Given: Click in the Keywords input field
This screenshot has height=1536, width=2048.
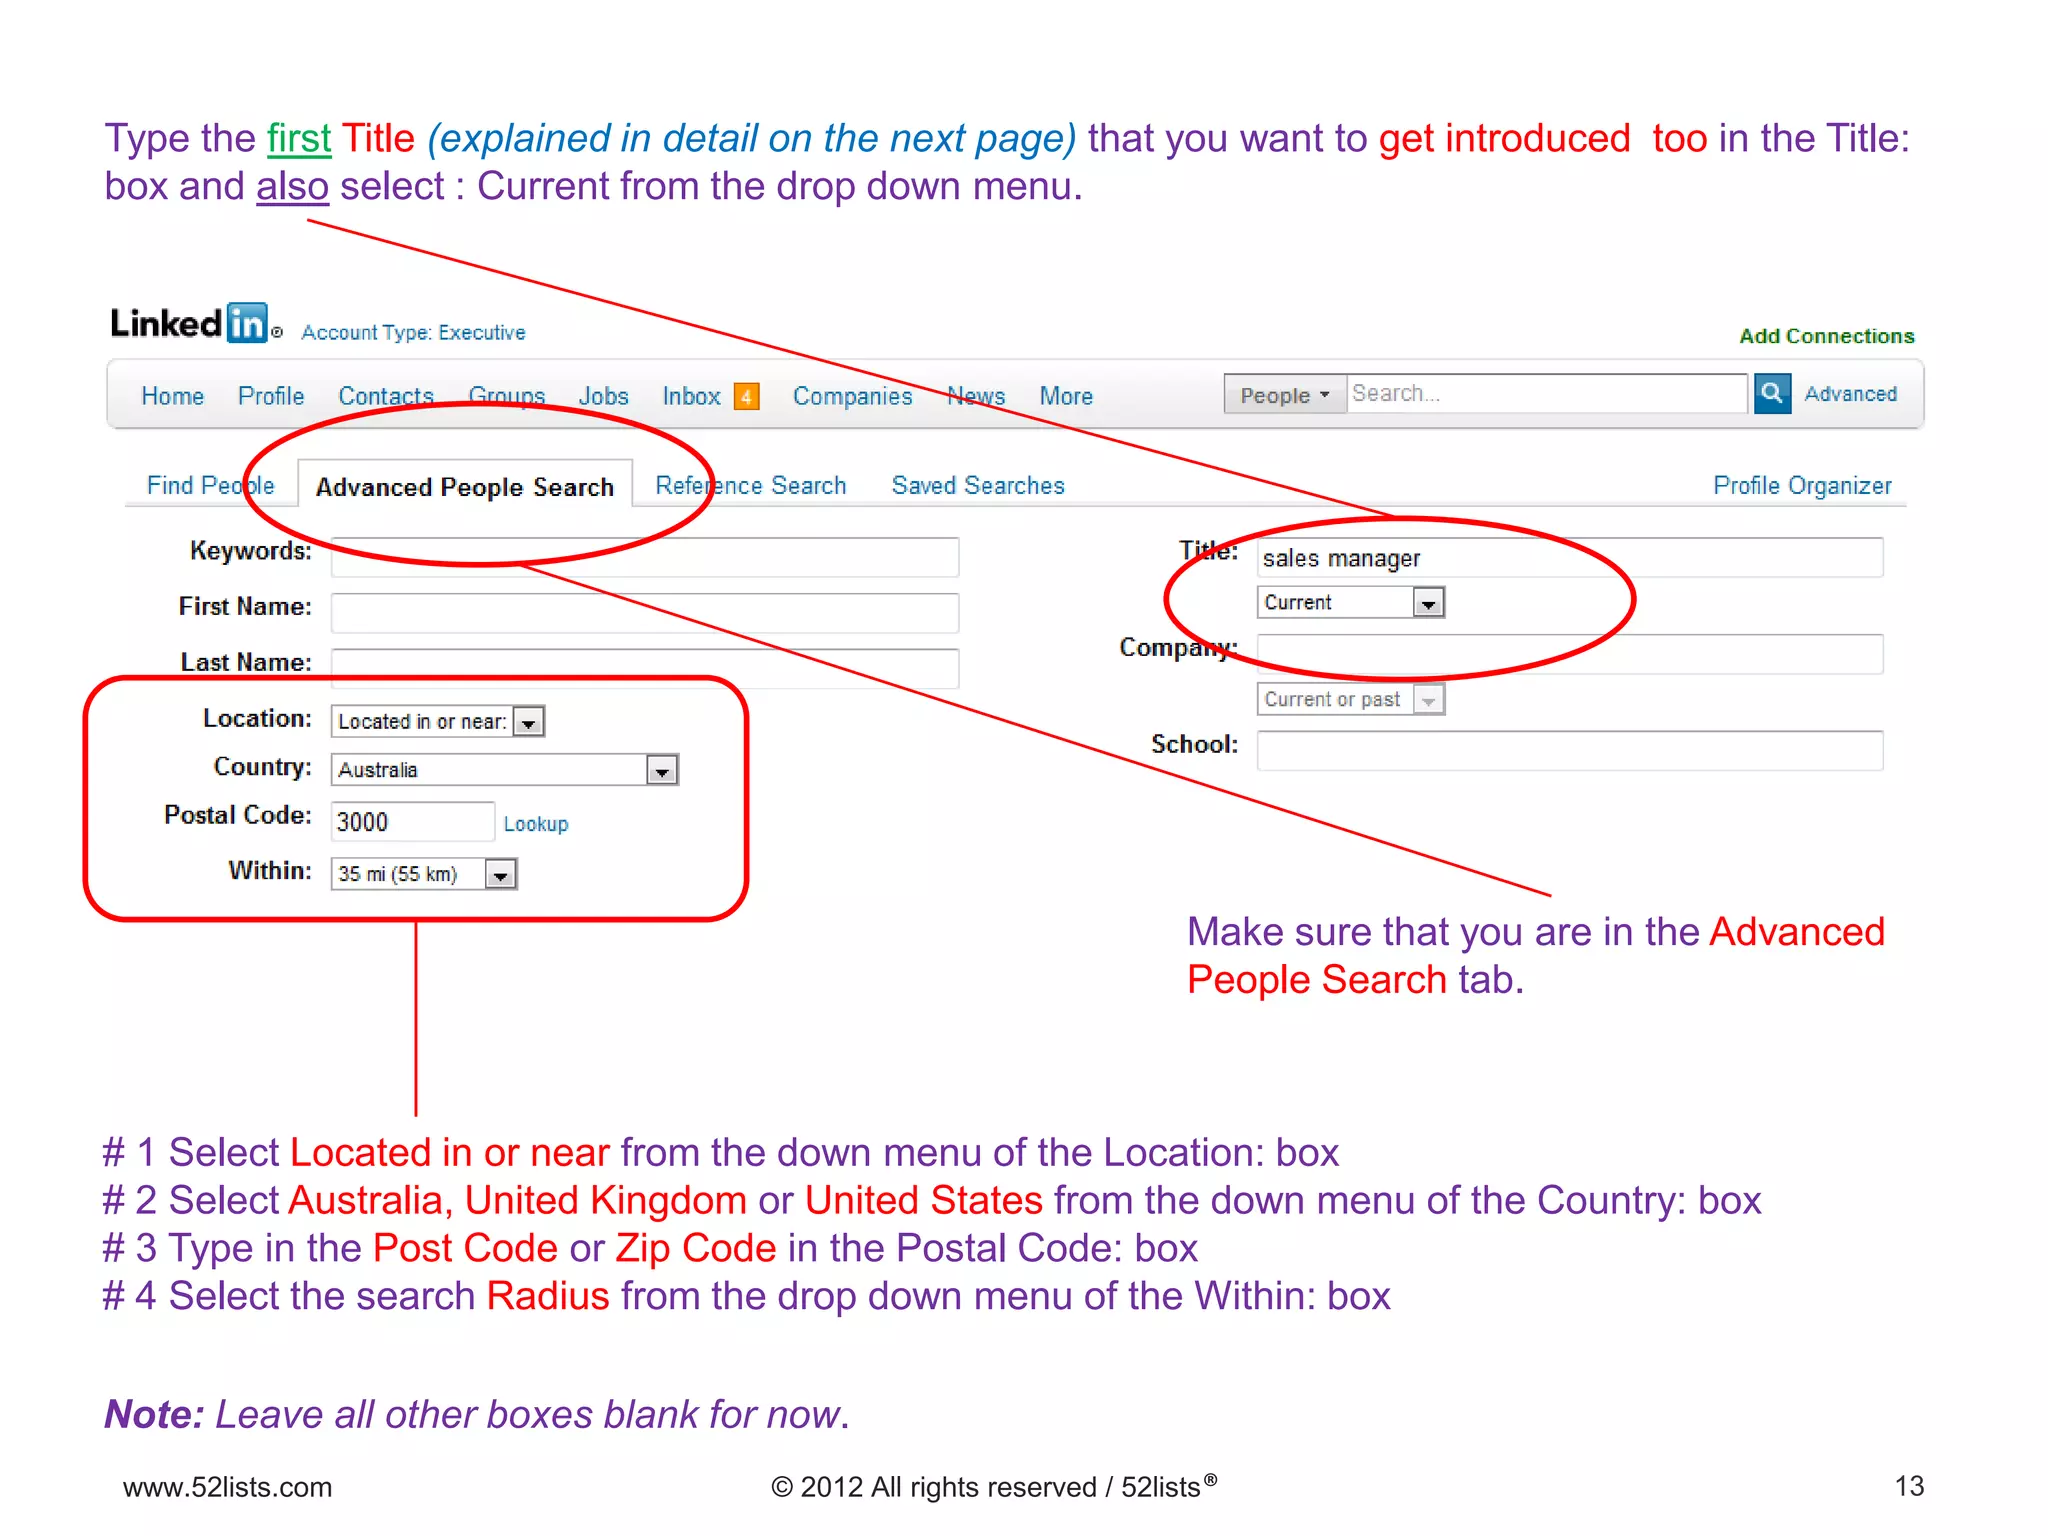Looking at the screenshot, I should click(644, 557).
